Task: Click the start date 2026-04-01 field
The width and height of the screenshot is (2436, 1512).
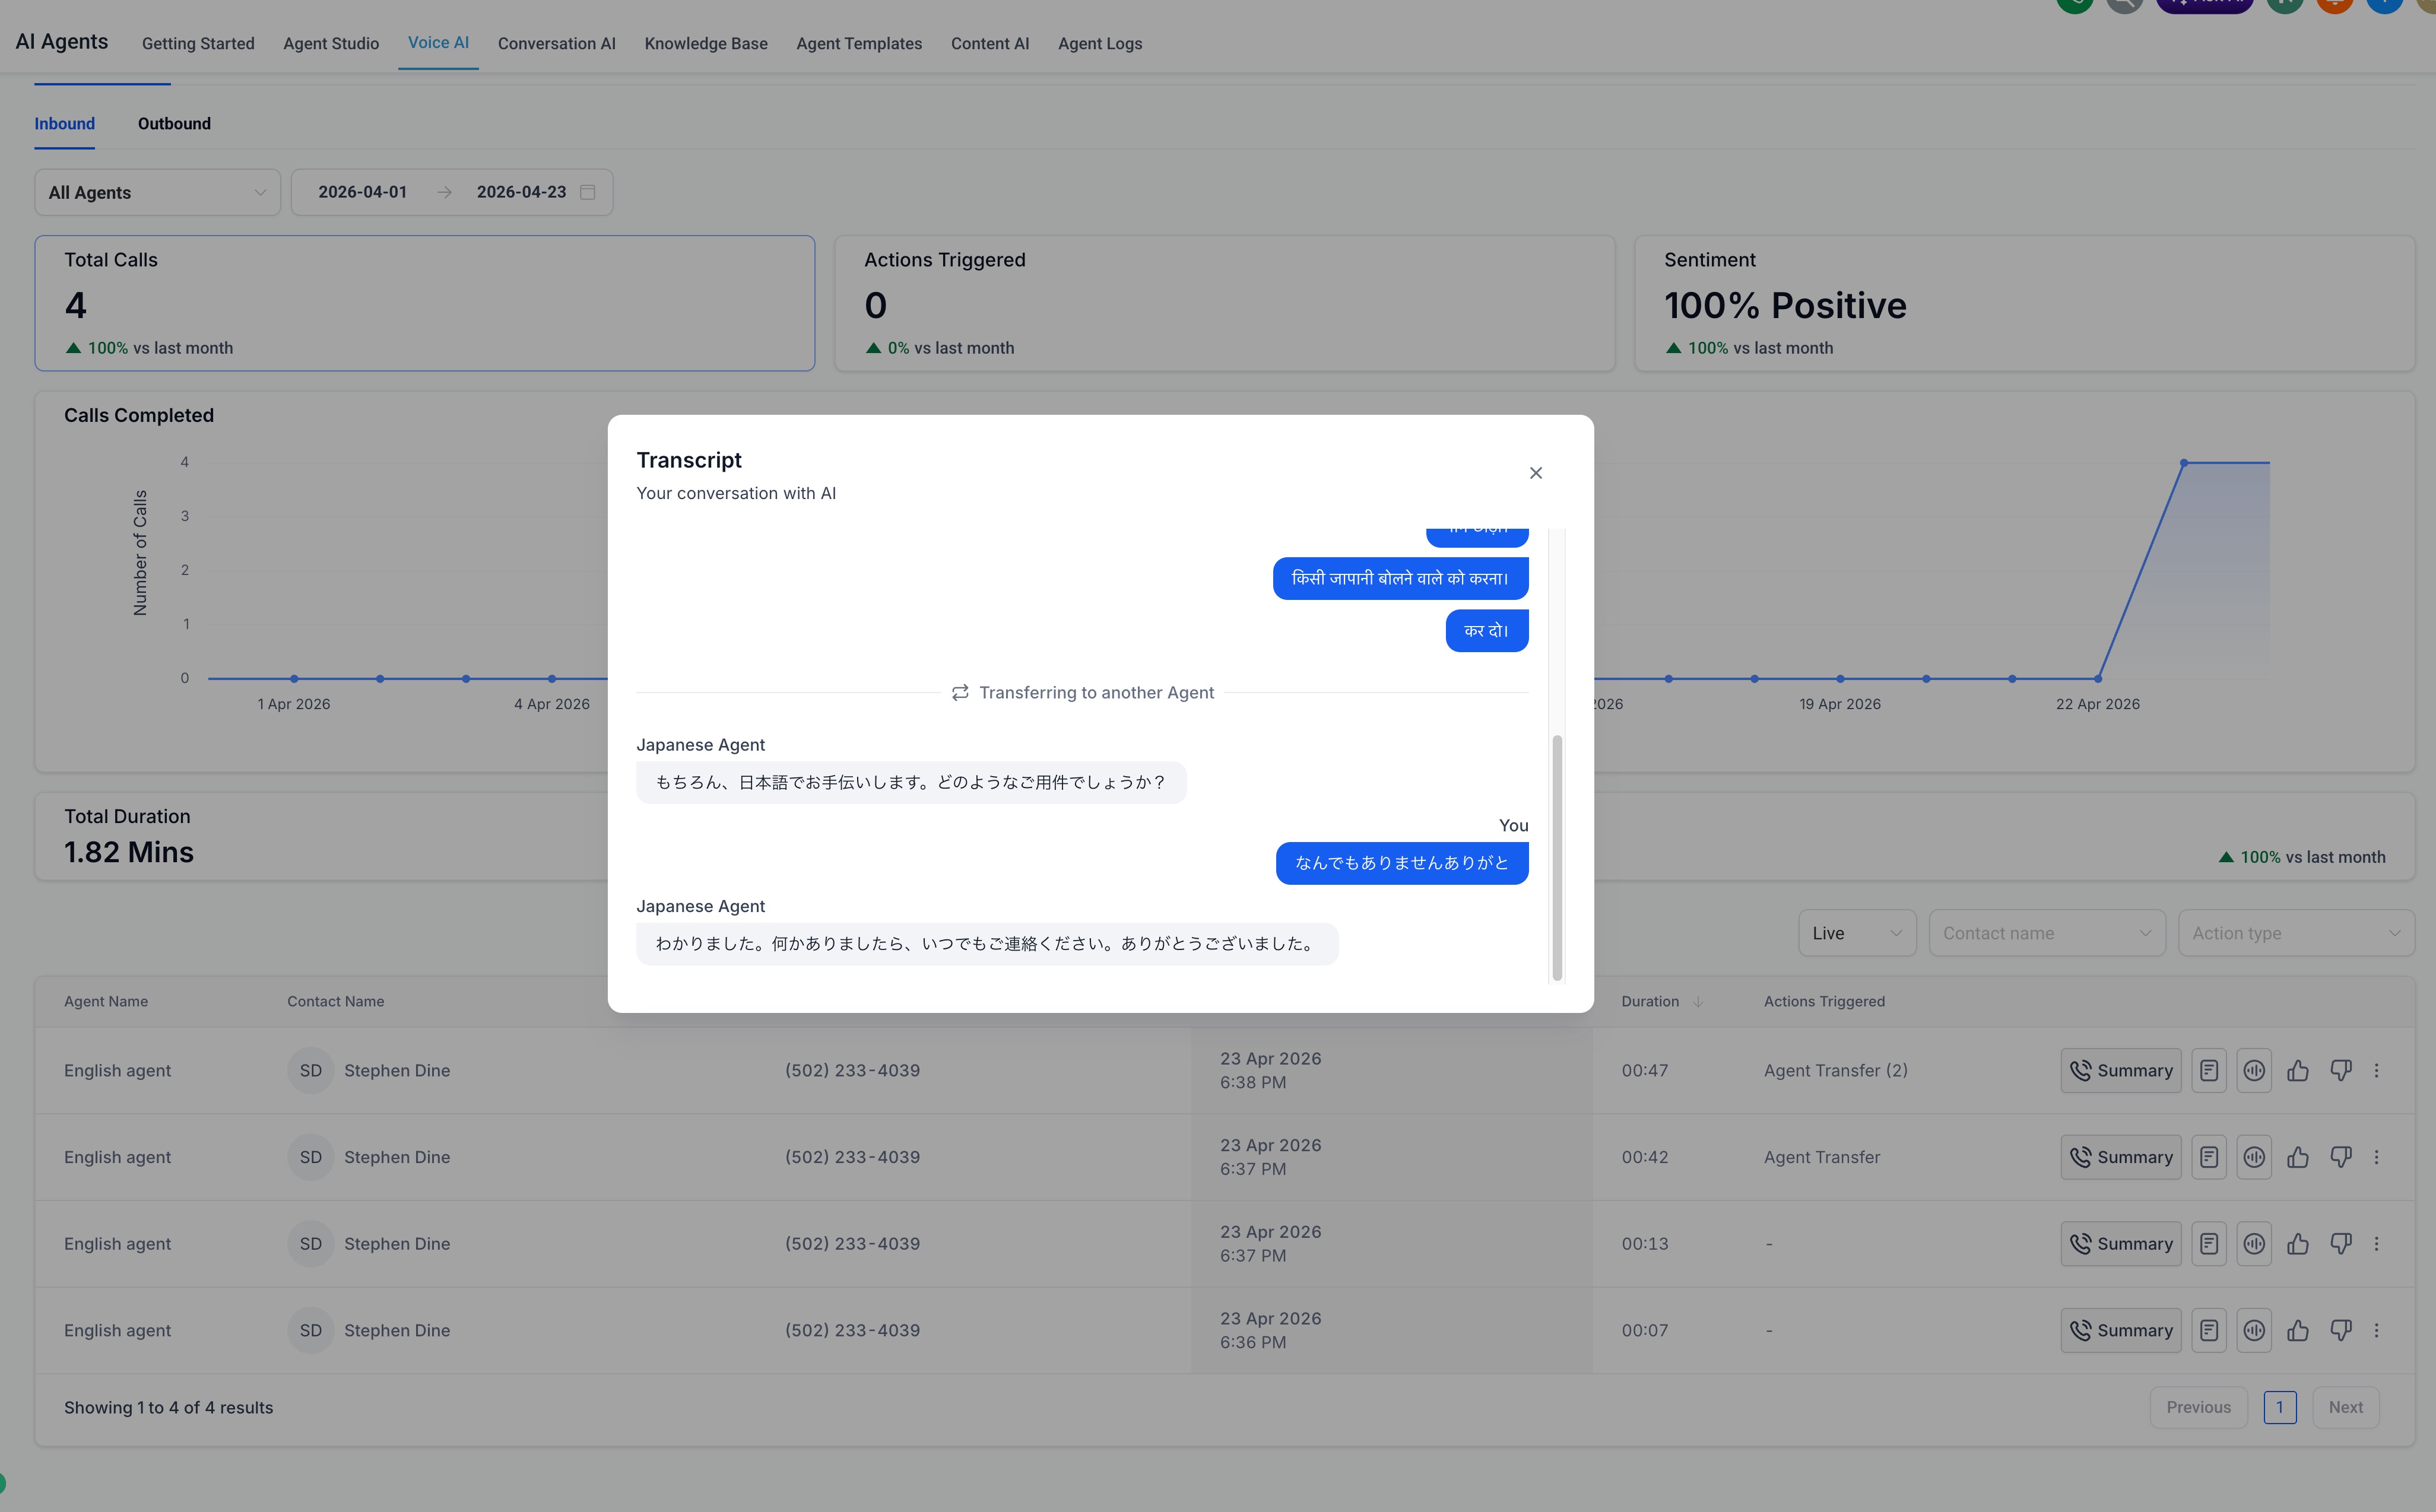Action: [x=362, y=192]
